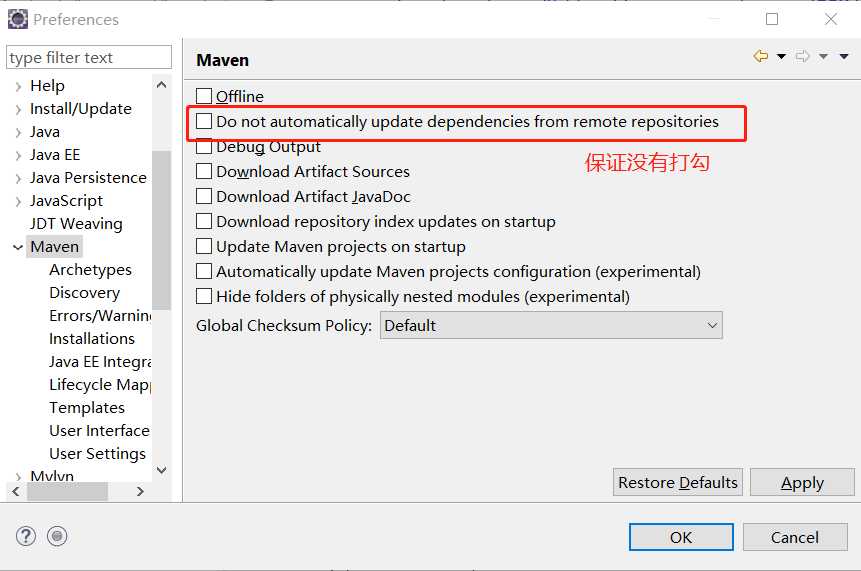This screenshot has height=571, width=861.
Task: Enable the Offline checkbox
Action: pos(204,97)
